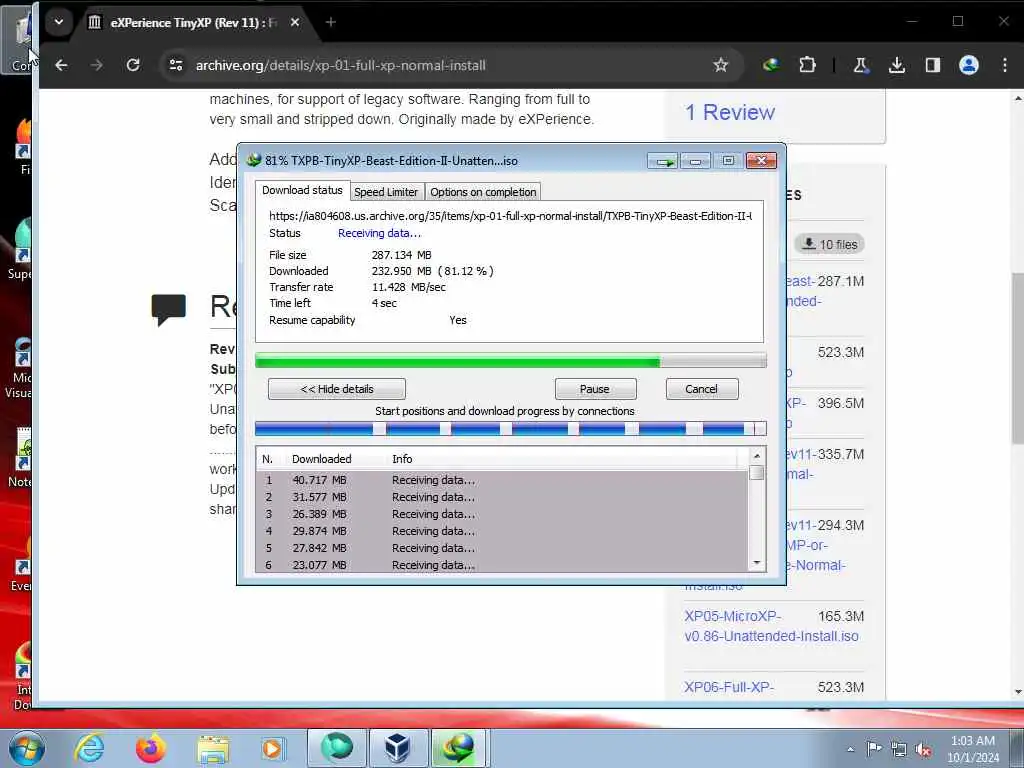The image size is (1024, 768).
Task: Open the 1 Review link
Action: point(729,112)
